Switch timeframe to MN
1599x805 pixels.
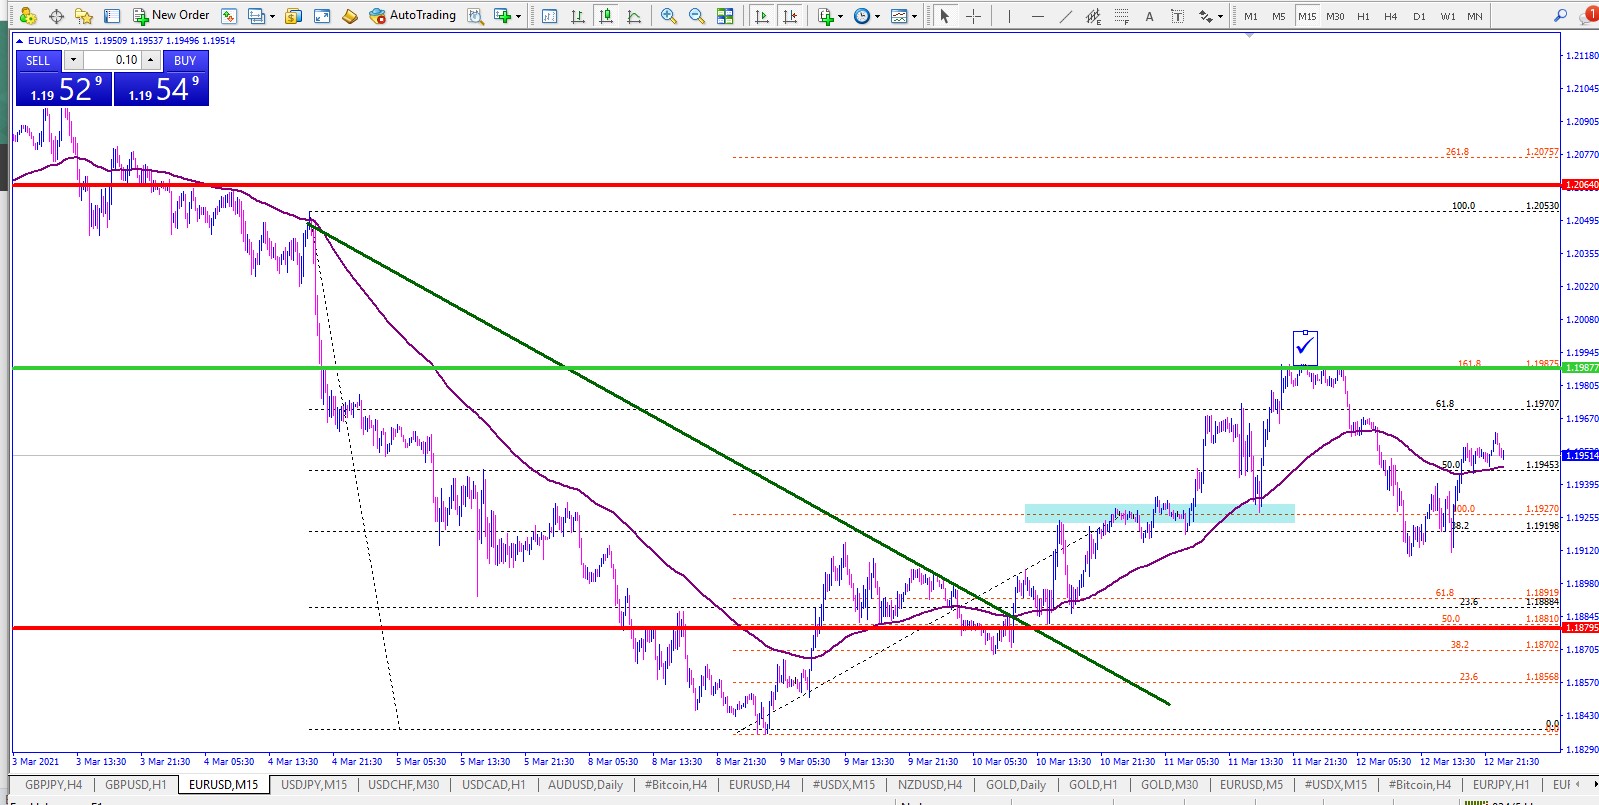[1475, 16]
